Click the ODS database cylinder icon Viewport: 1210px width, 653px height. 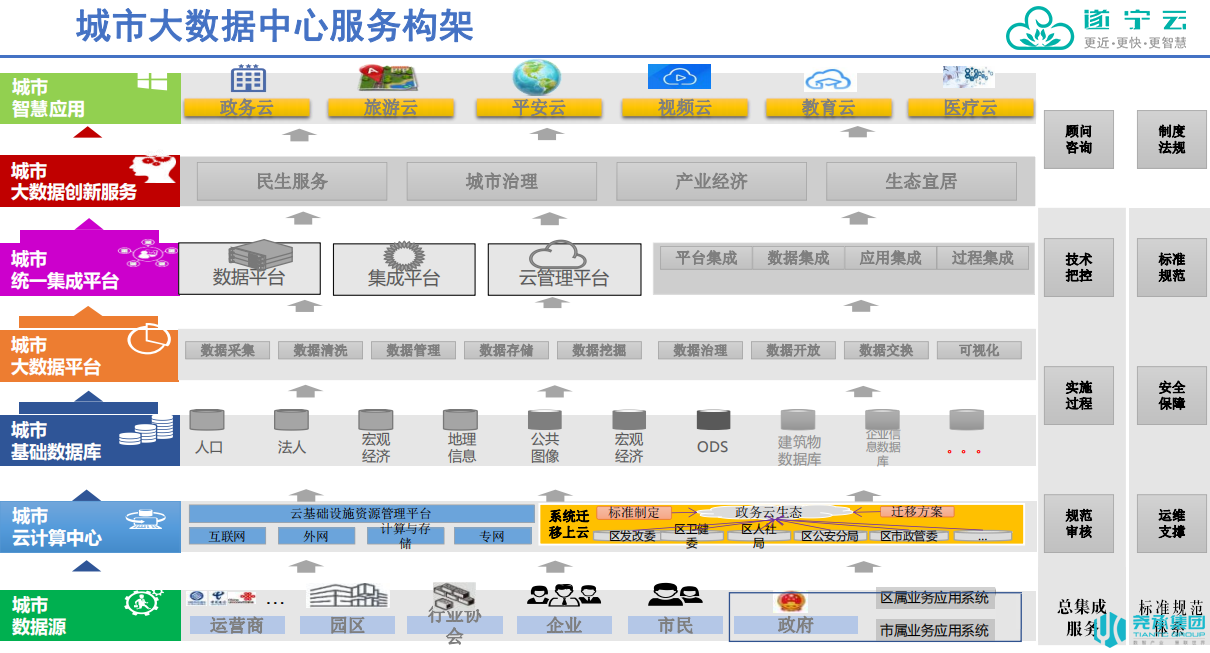(x=713, y=420)
